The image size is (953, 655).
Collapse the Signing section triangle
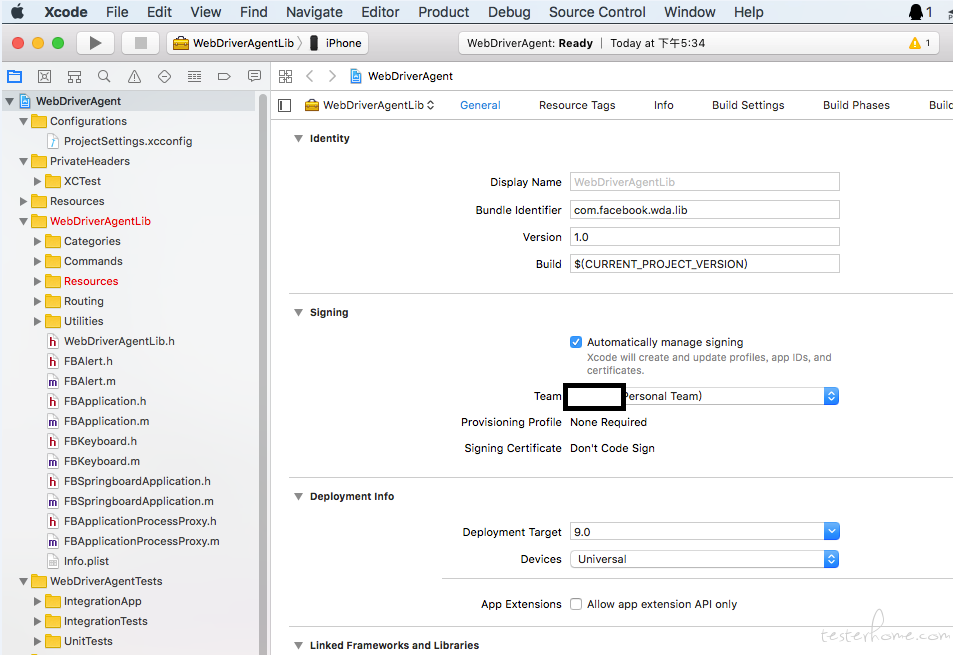pyautogui.click(x=298, y=313)
